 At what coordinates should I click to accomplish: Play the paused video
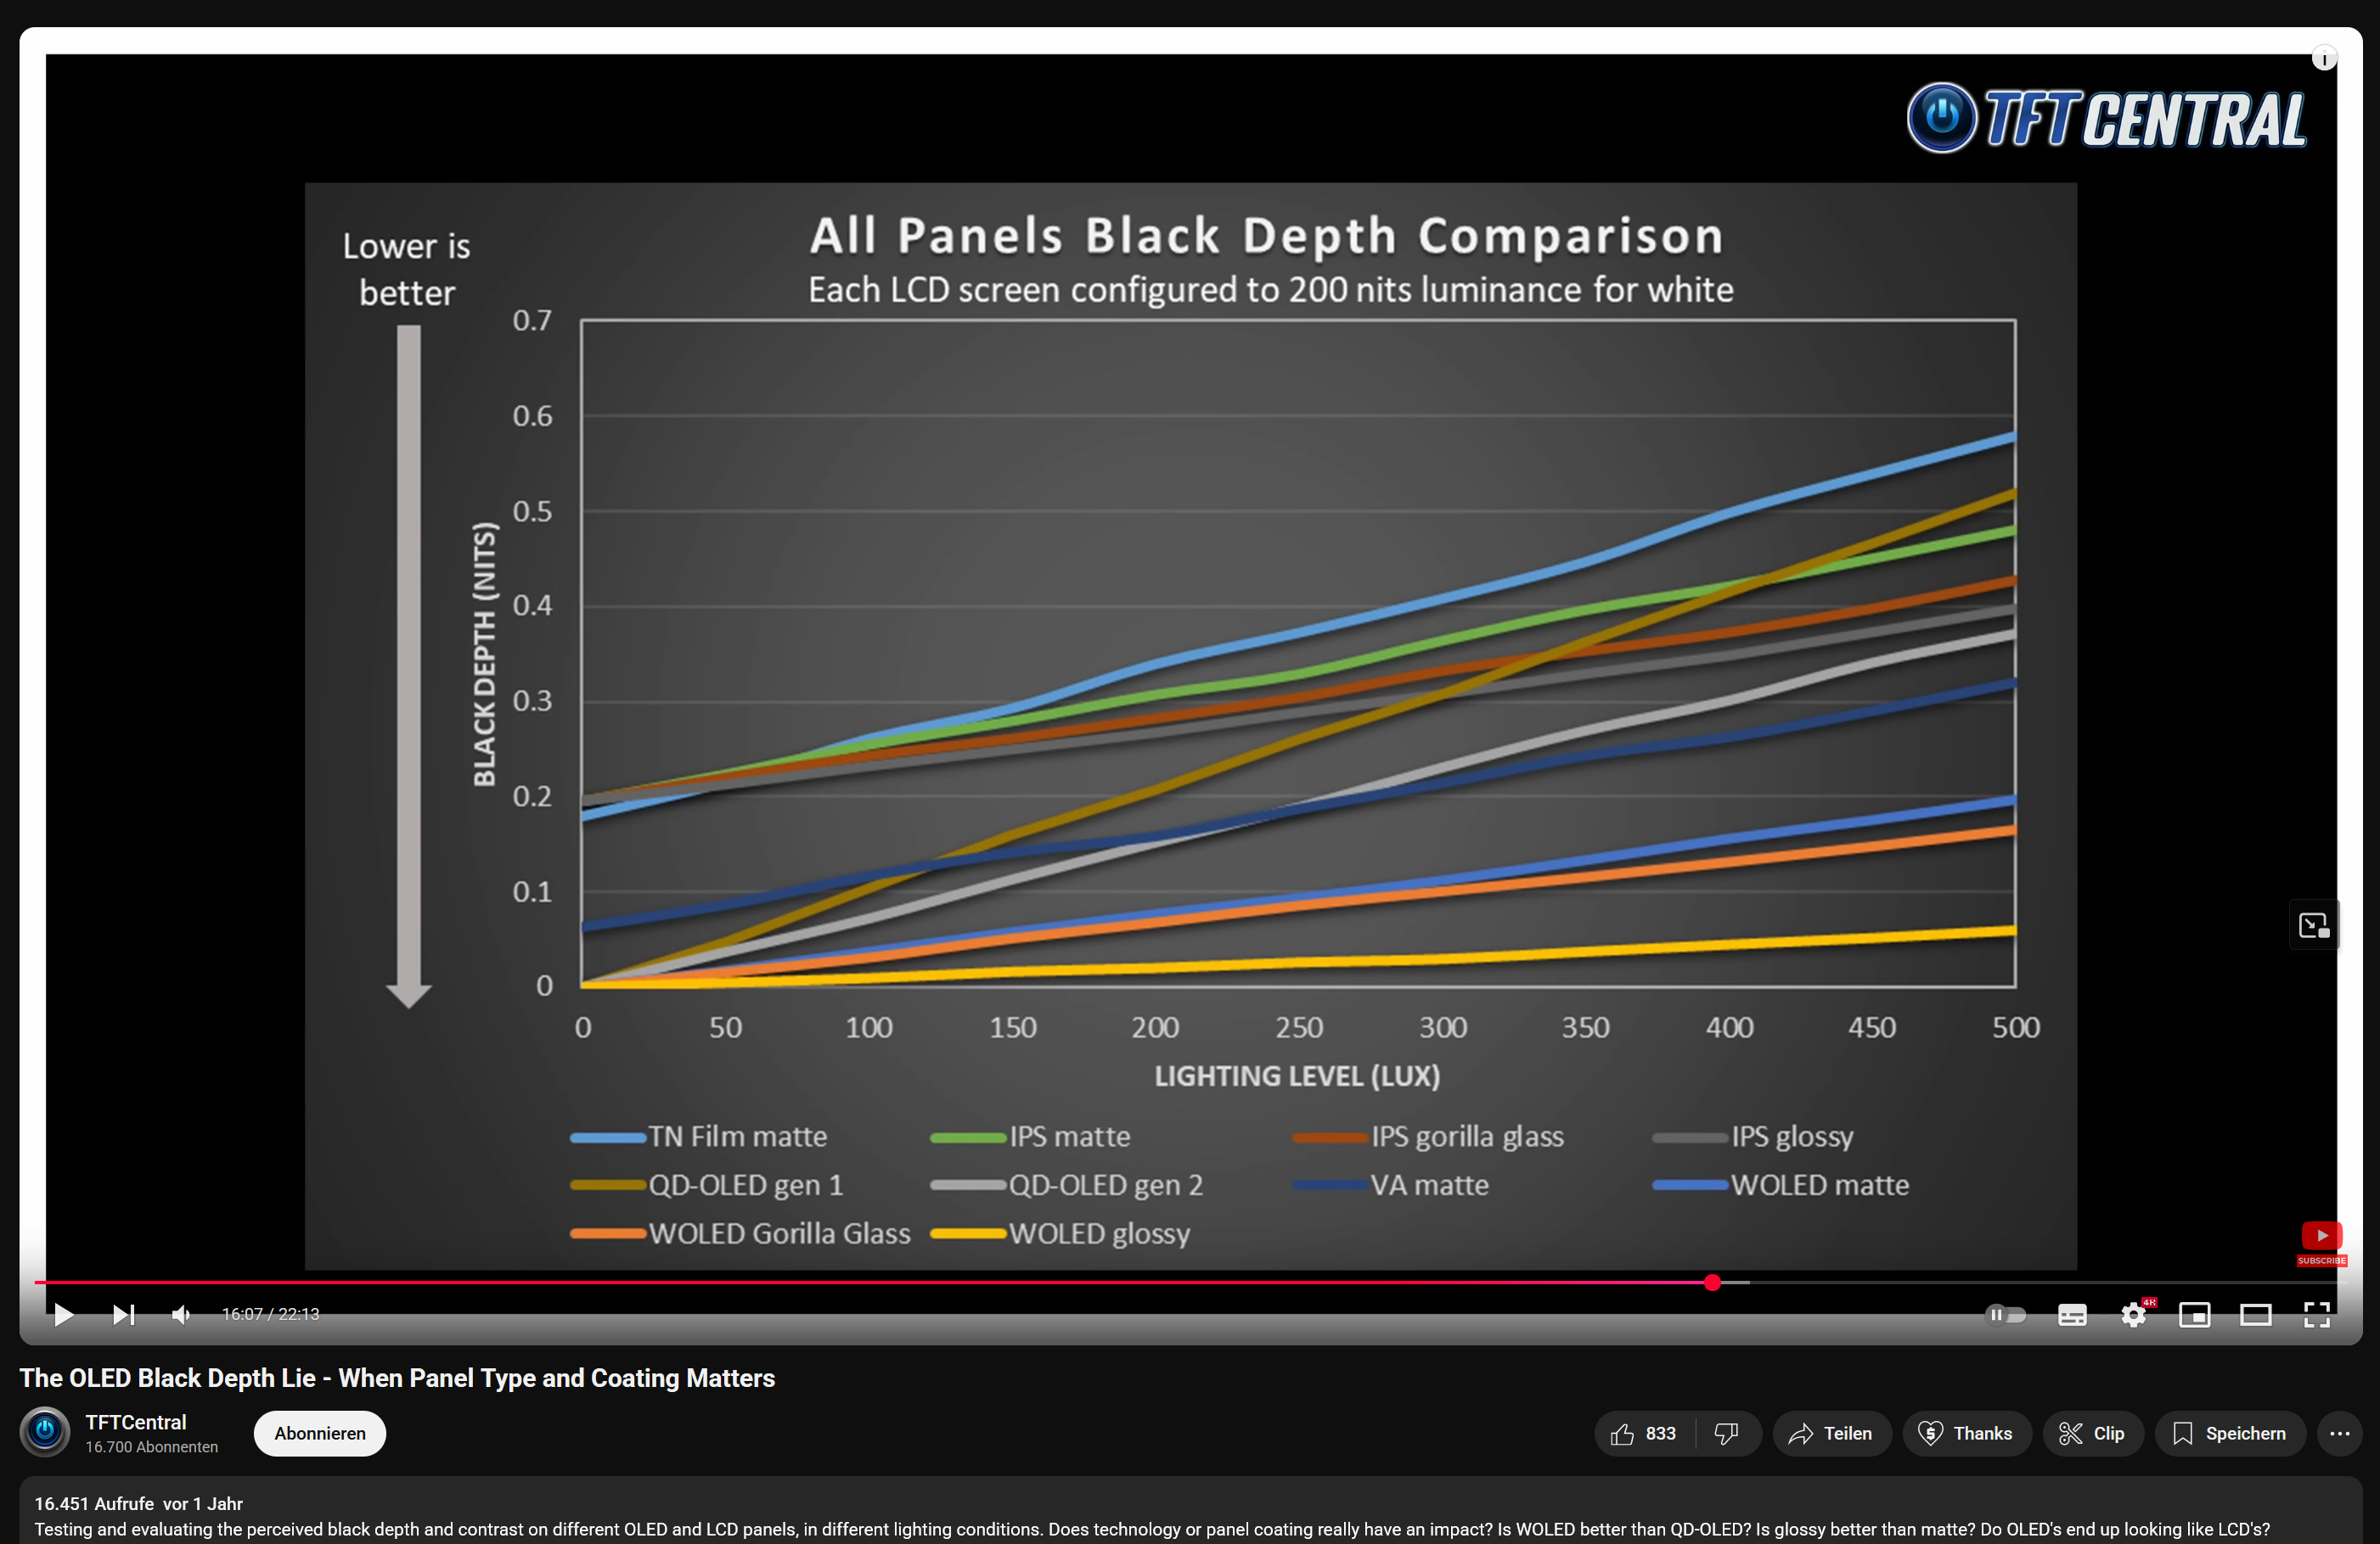(x=63, y=1314)
